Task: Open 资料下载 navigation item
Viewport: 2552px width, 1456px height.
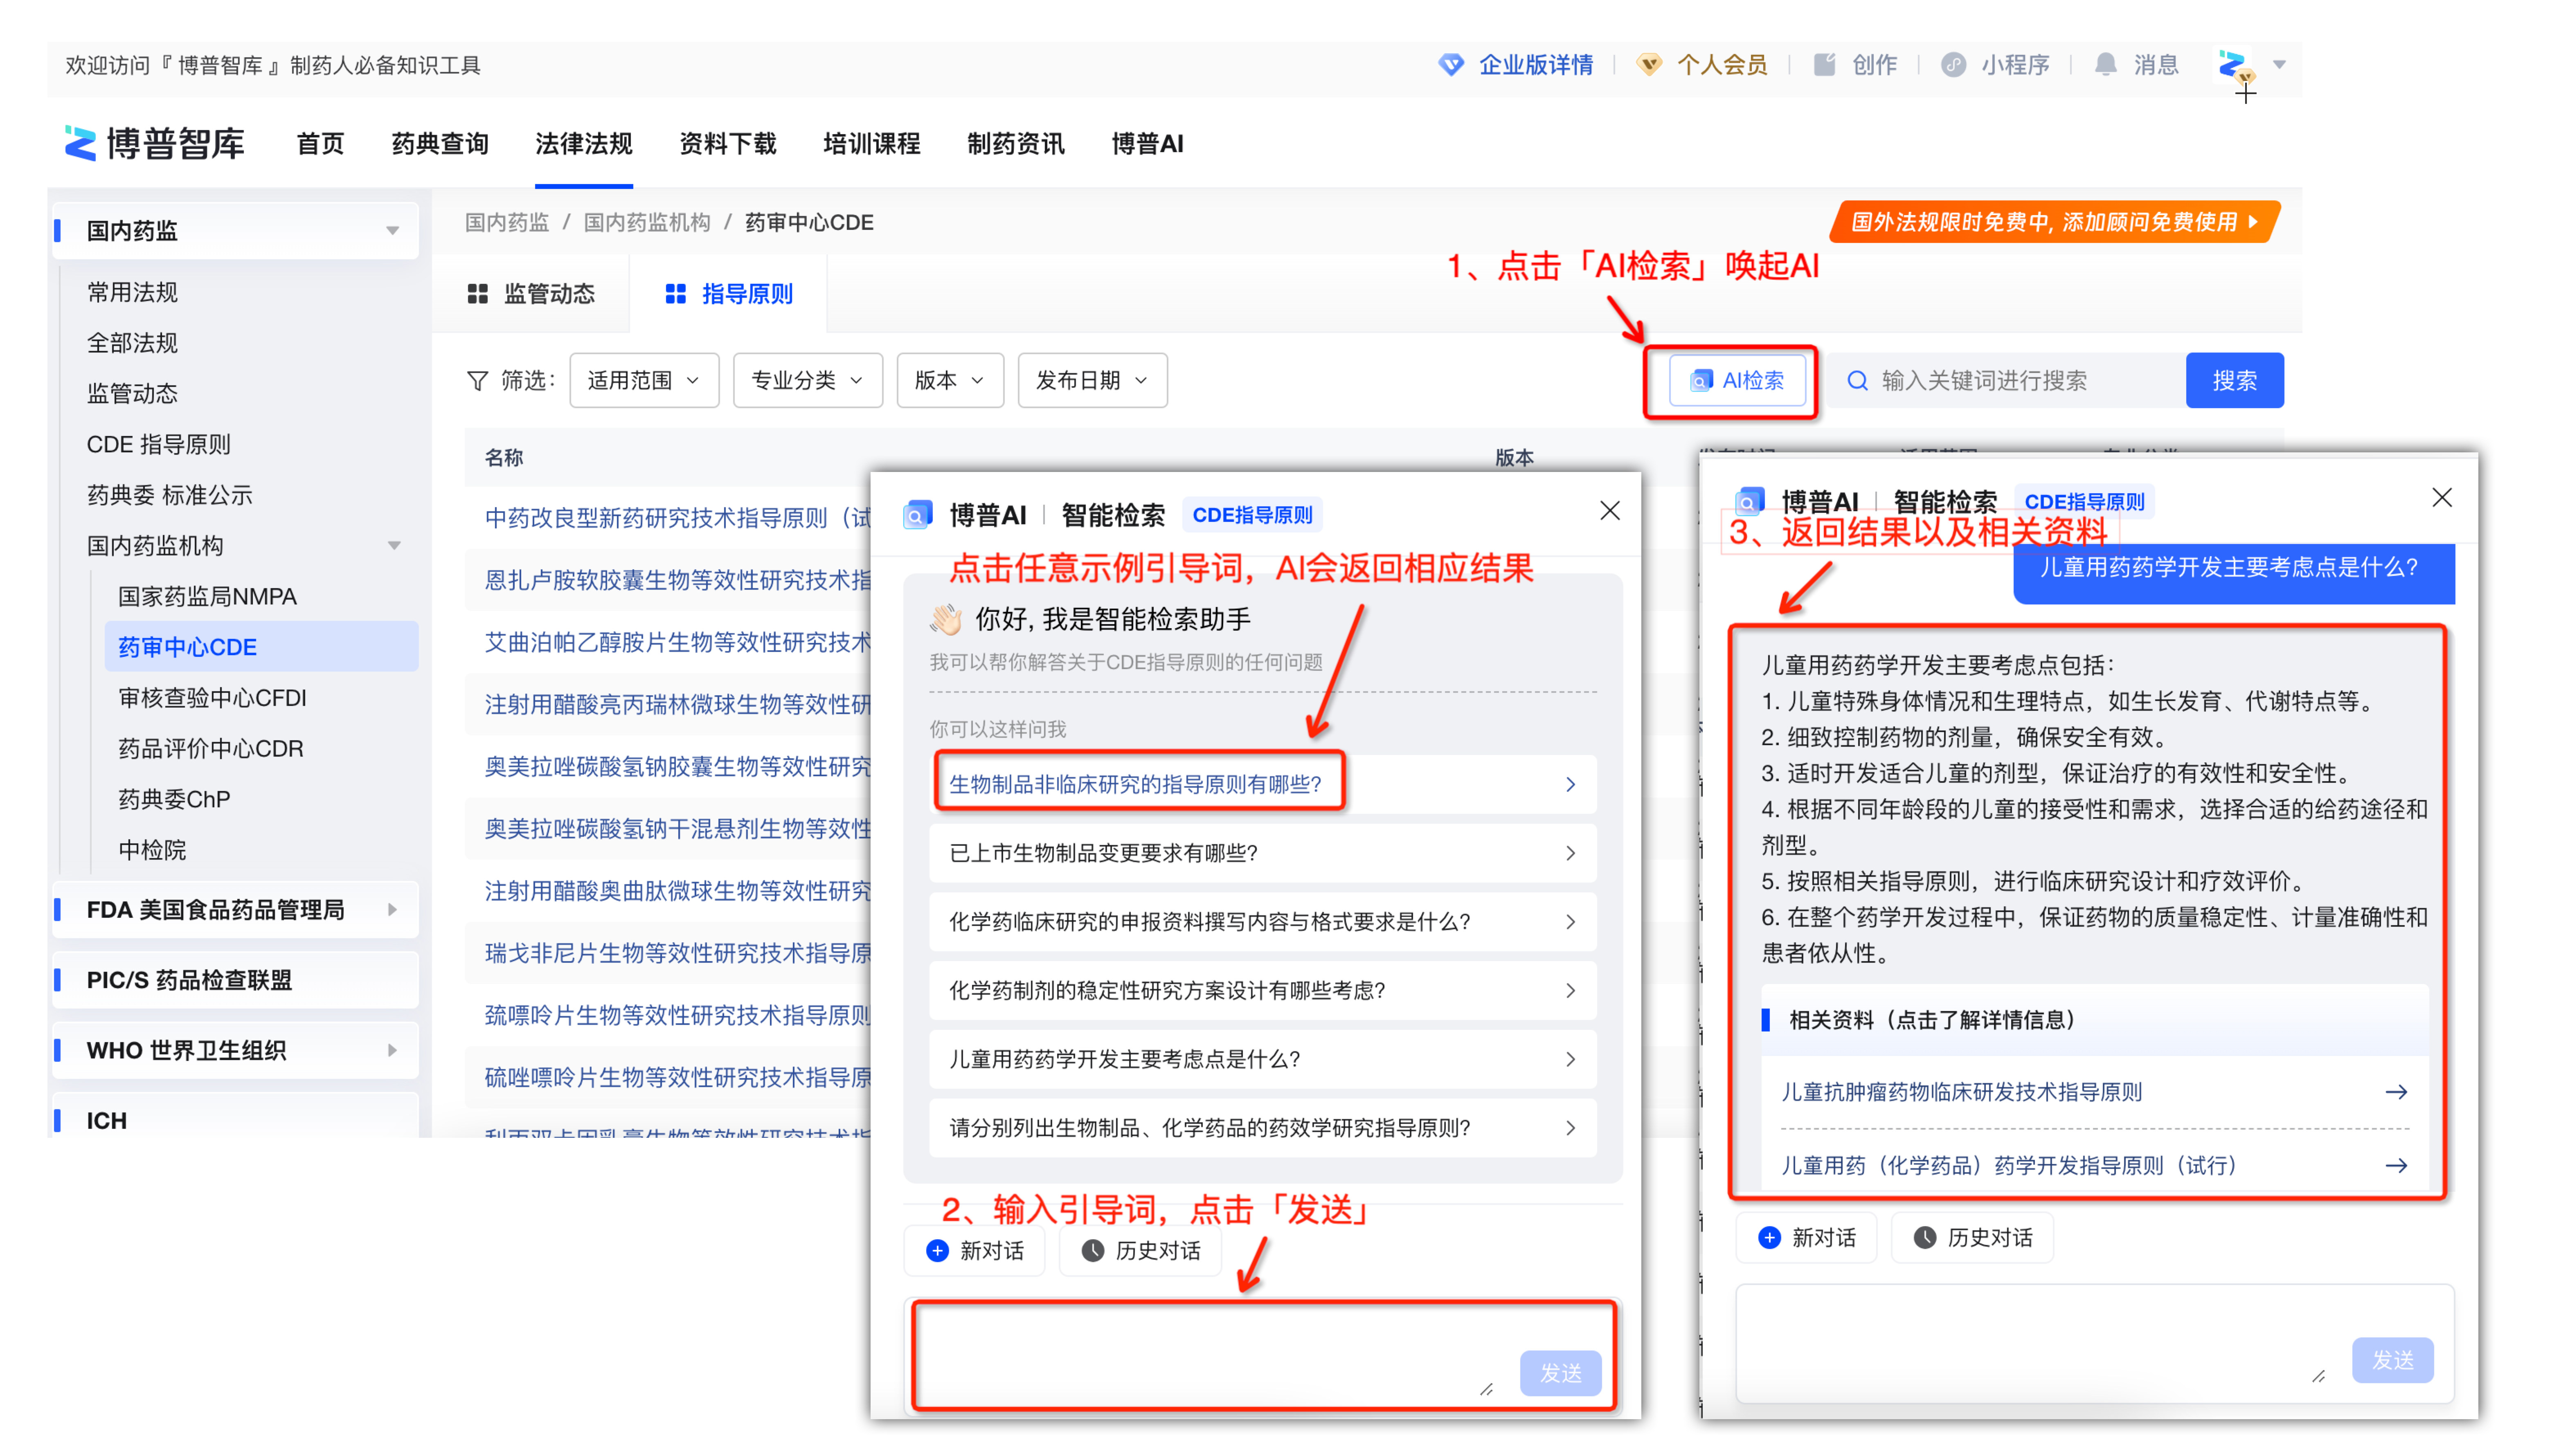Action: [x=728, y=144]
